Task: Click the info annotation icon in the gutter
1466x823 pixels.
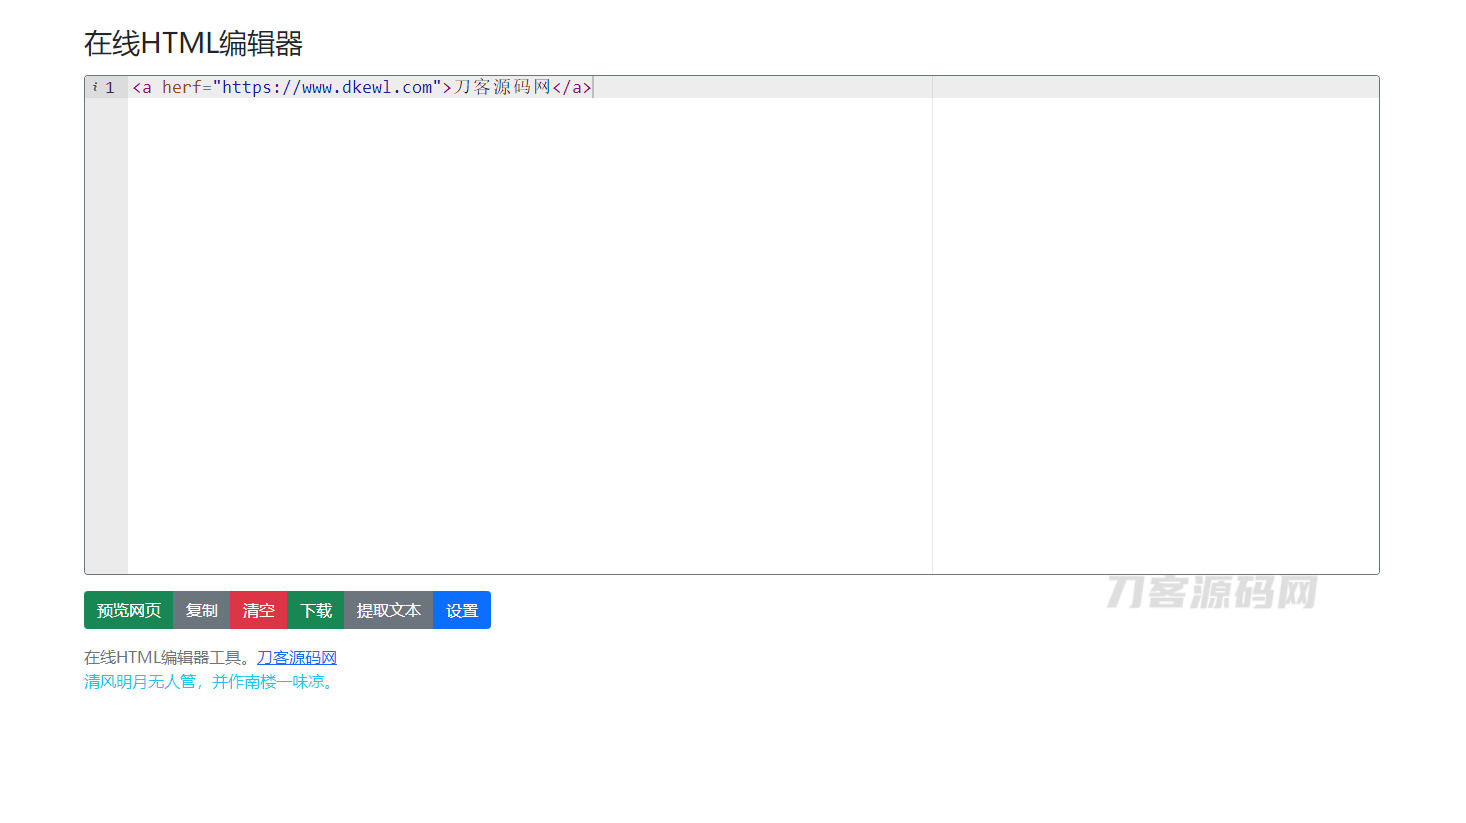Action: coord(95,87)
